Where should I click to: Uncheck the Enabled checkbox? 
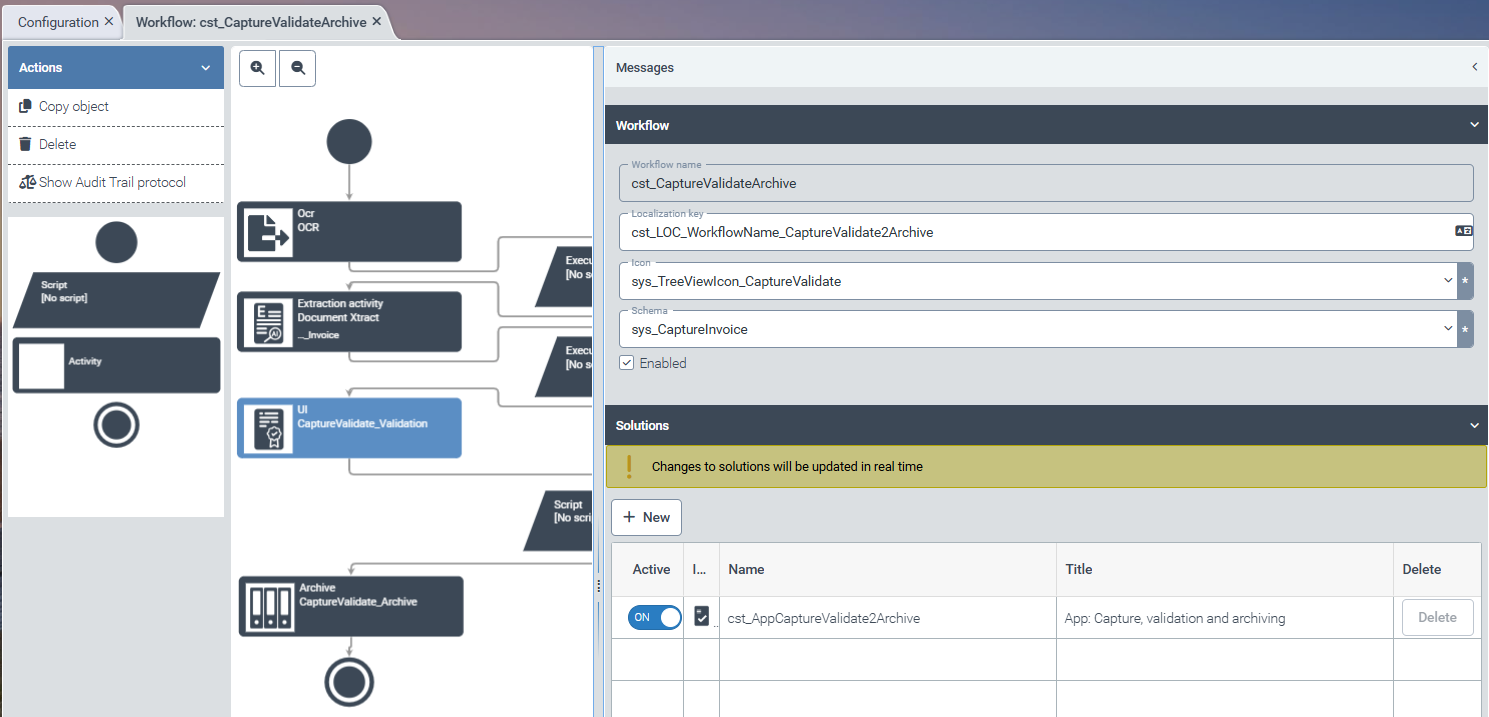tap(627, 363)
